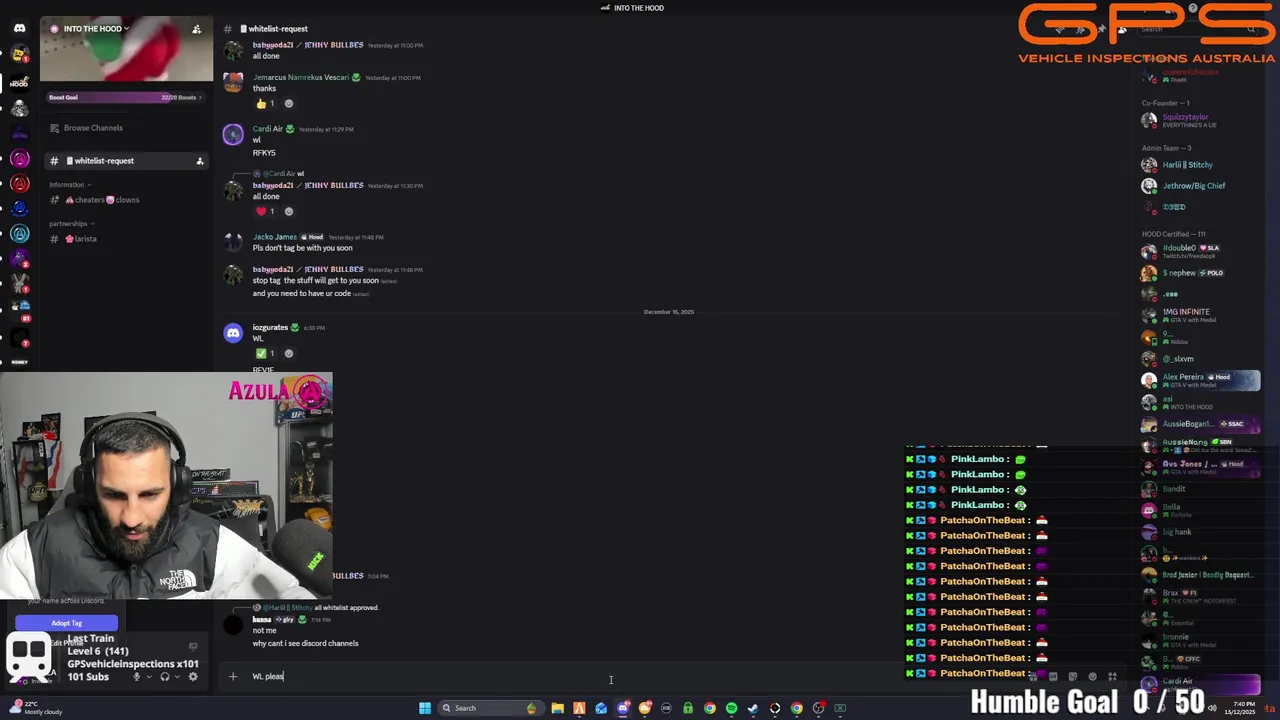Open Jethrow/Big Chief member entry

pos(1199,186)
